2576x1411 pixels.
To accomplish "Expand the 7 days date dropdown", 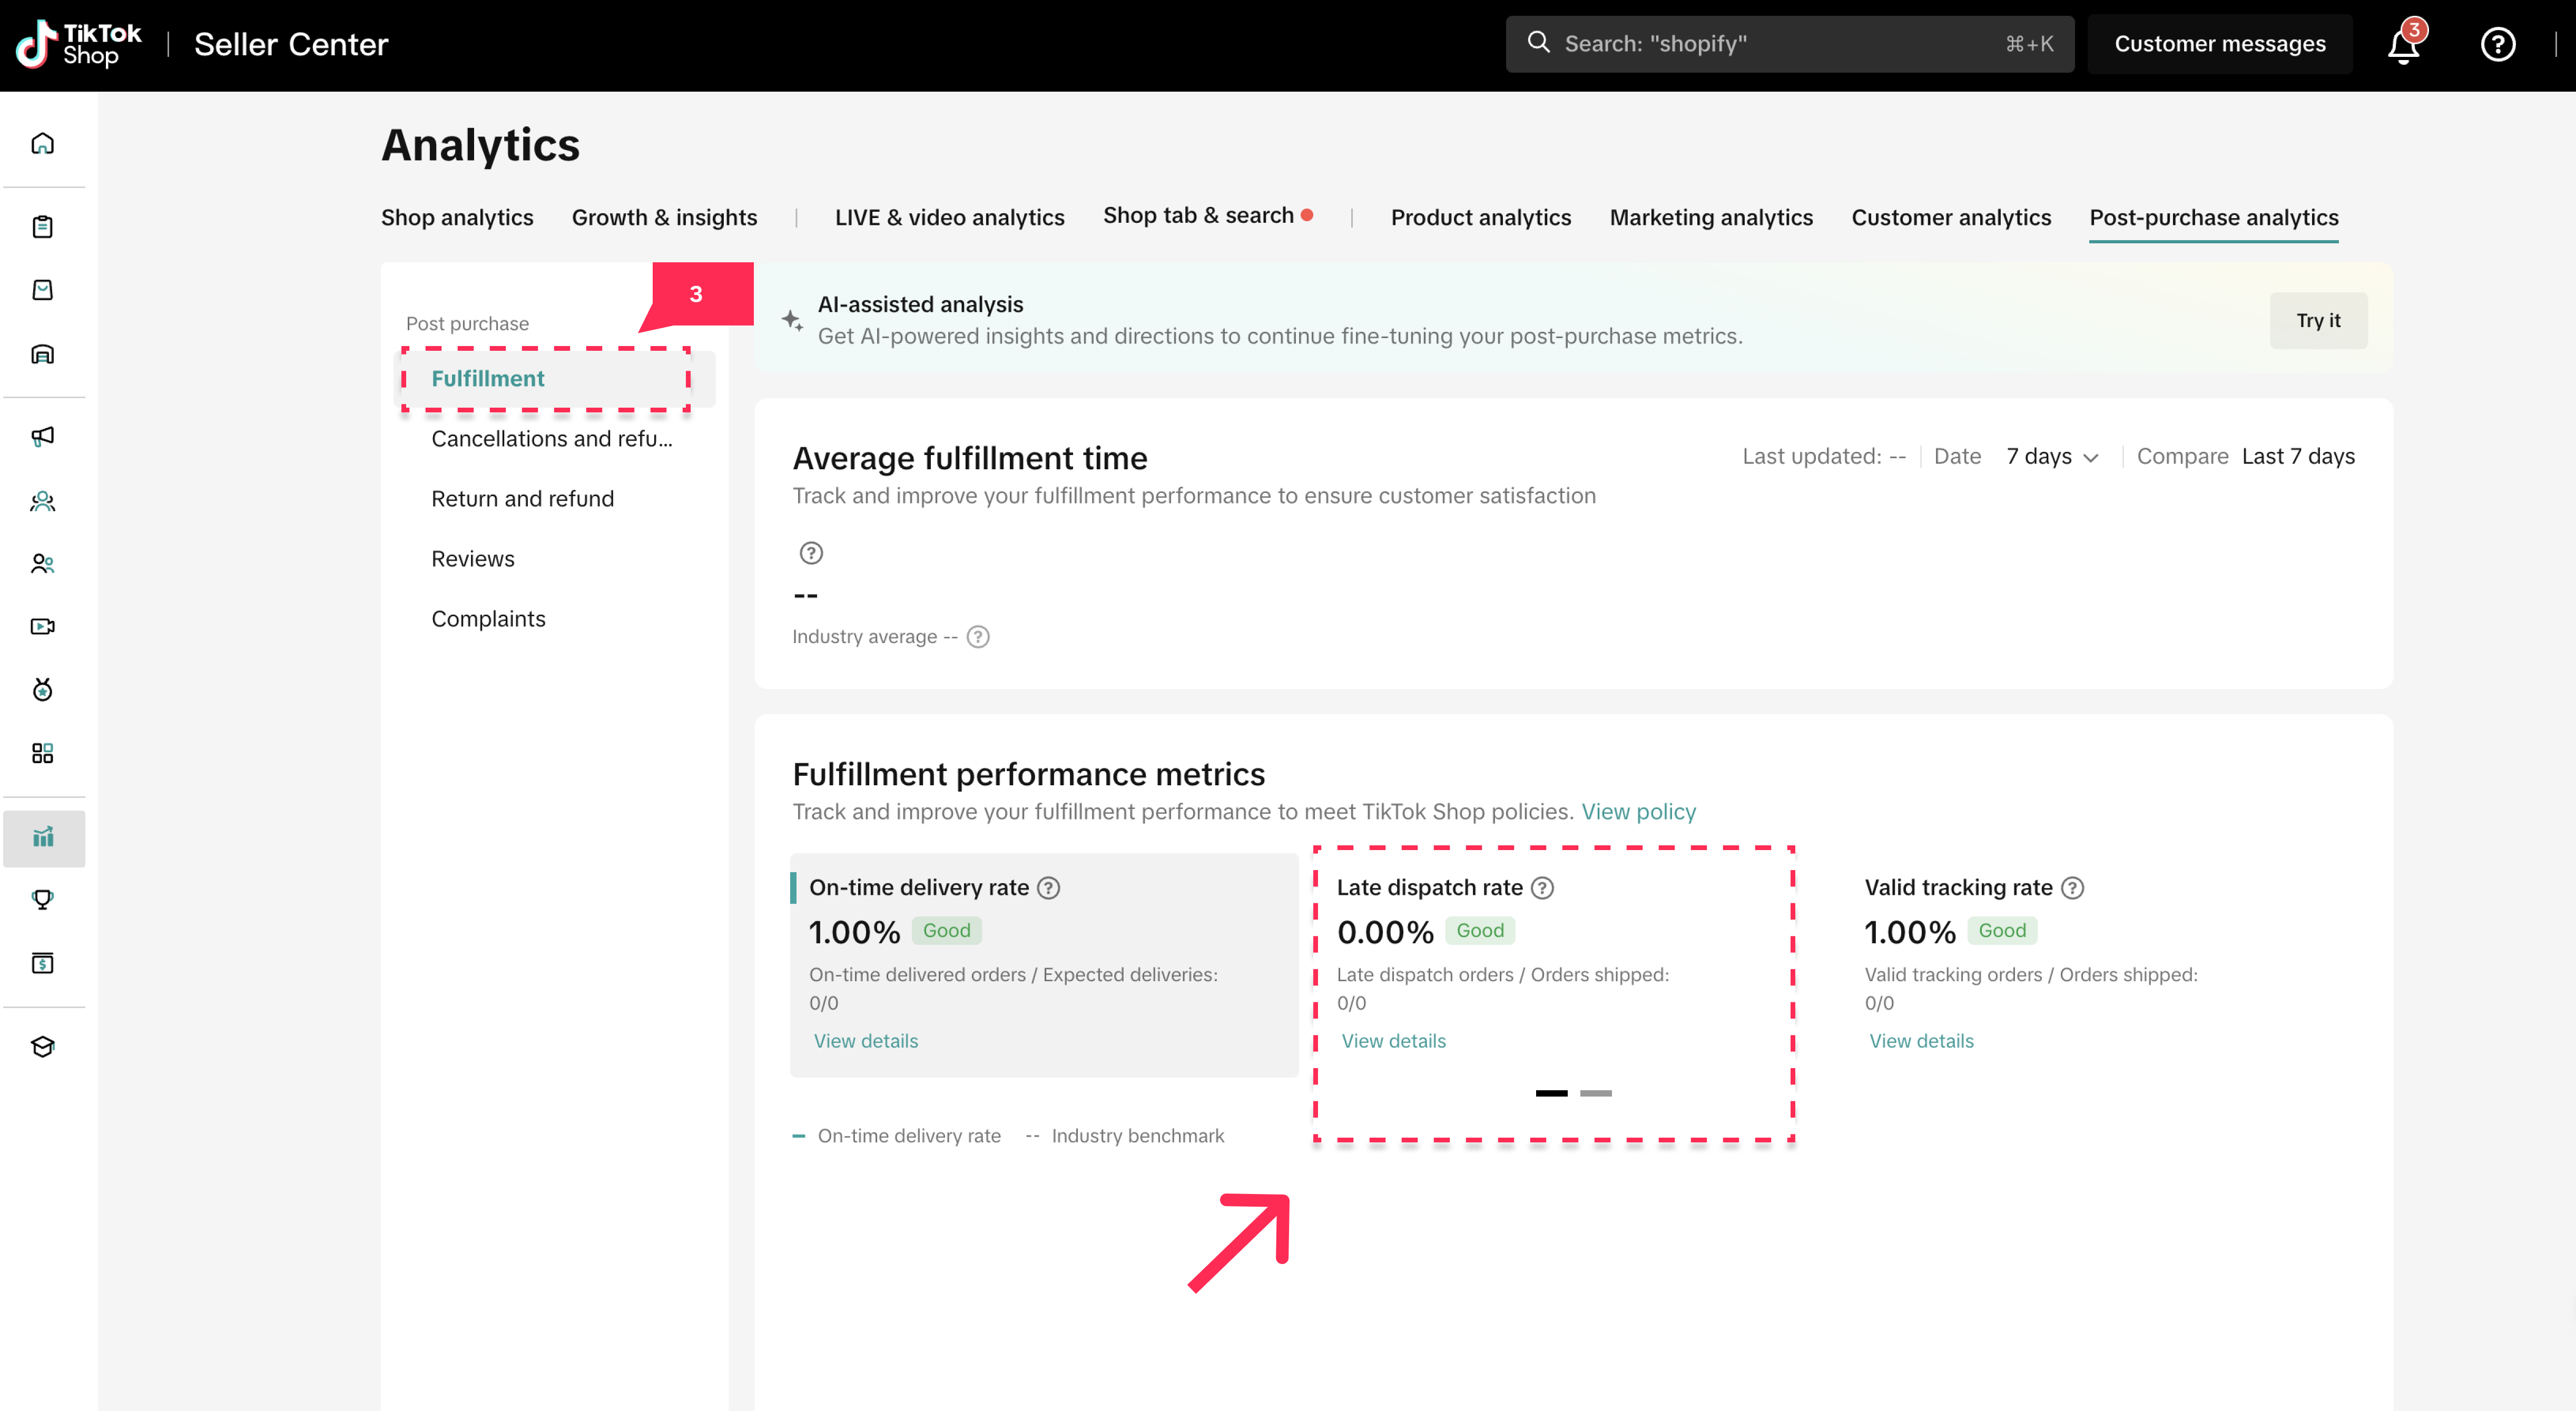I will point(2052,457).
